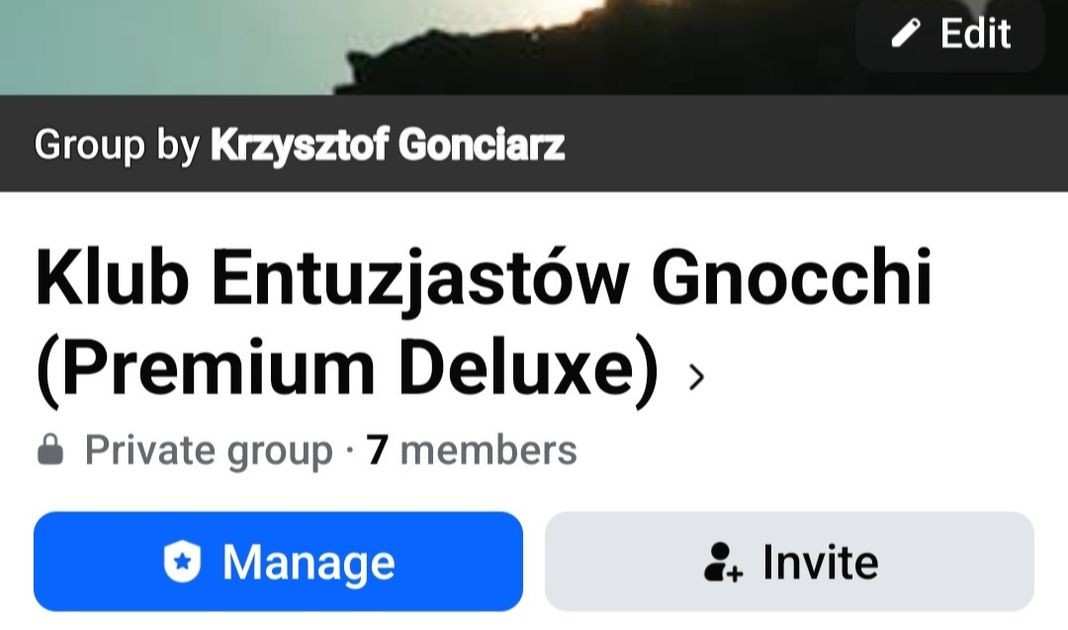Tap the blue Manage button

(x=278, y=561)
